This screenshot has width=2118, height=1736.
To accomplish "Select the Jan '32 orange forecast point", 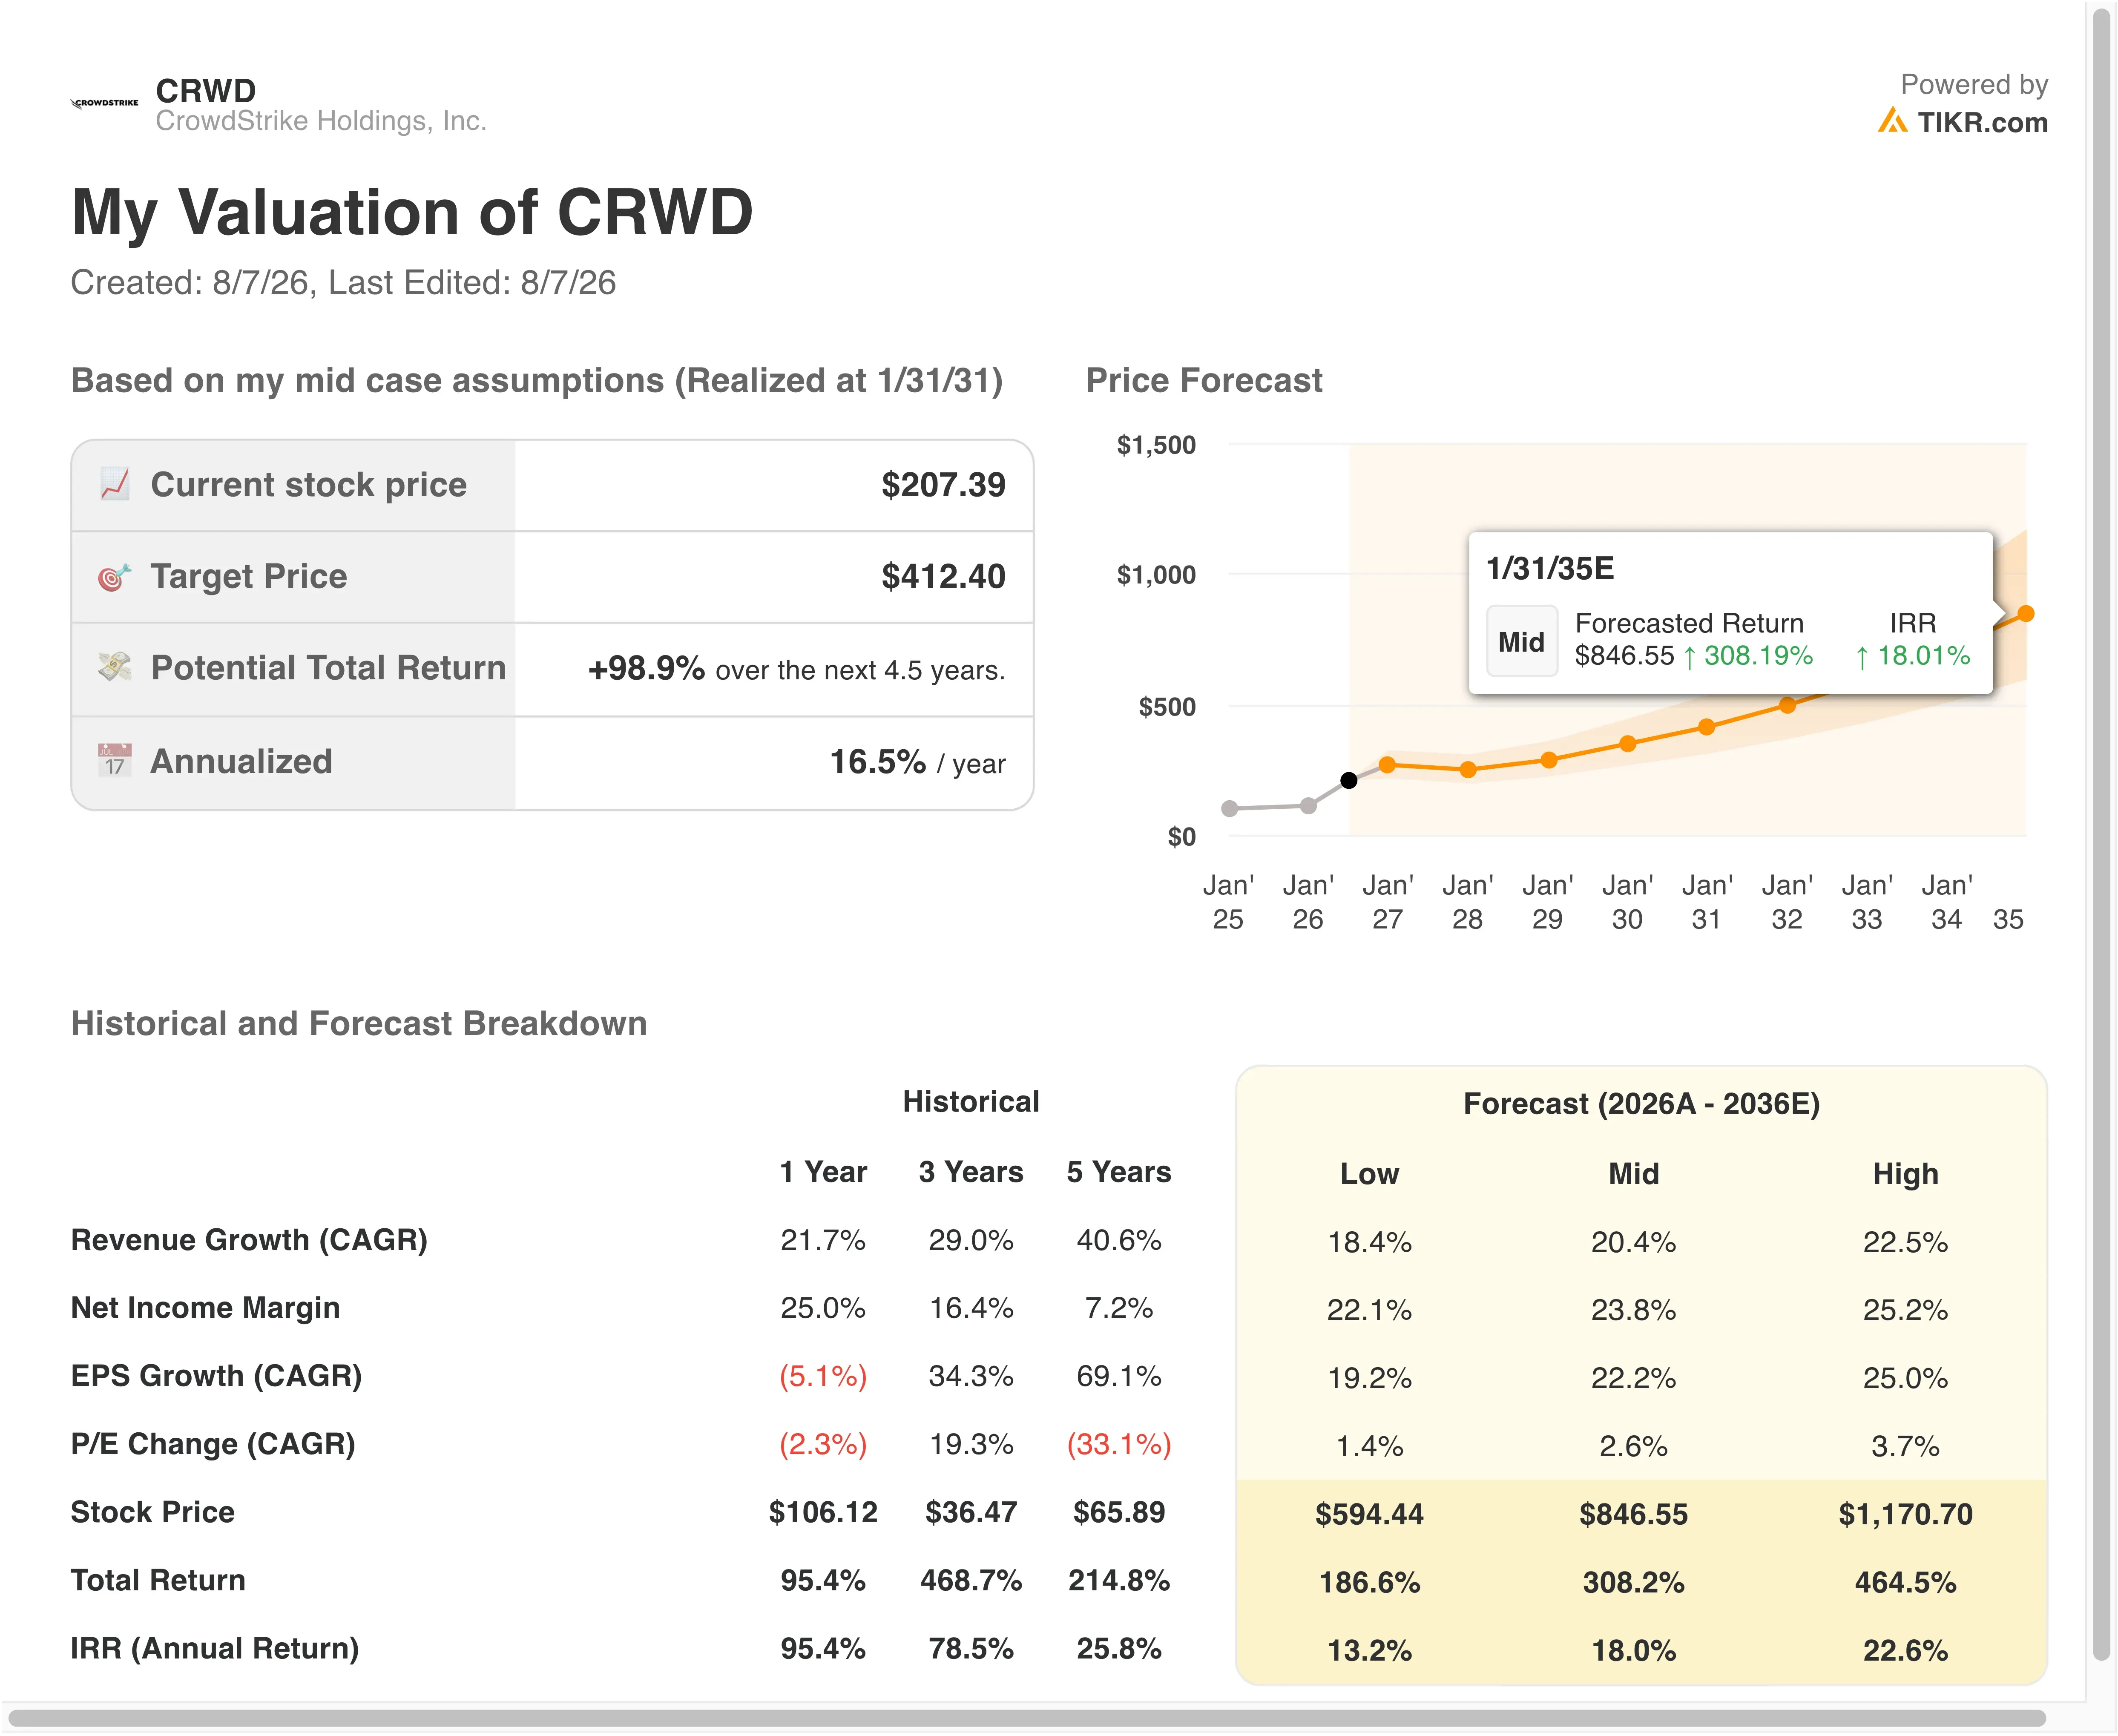I will 1788,705.
